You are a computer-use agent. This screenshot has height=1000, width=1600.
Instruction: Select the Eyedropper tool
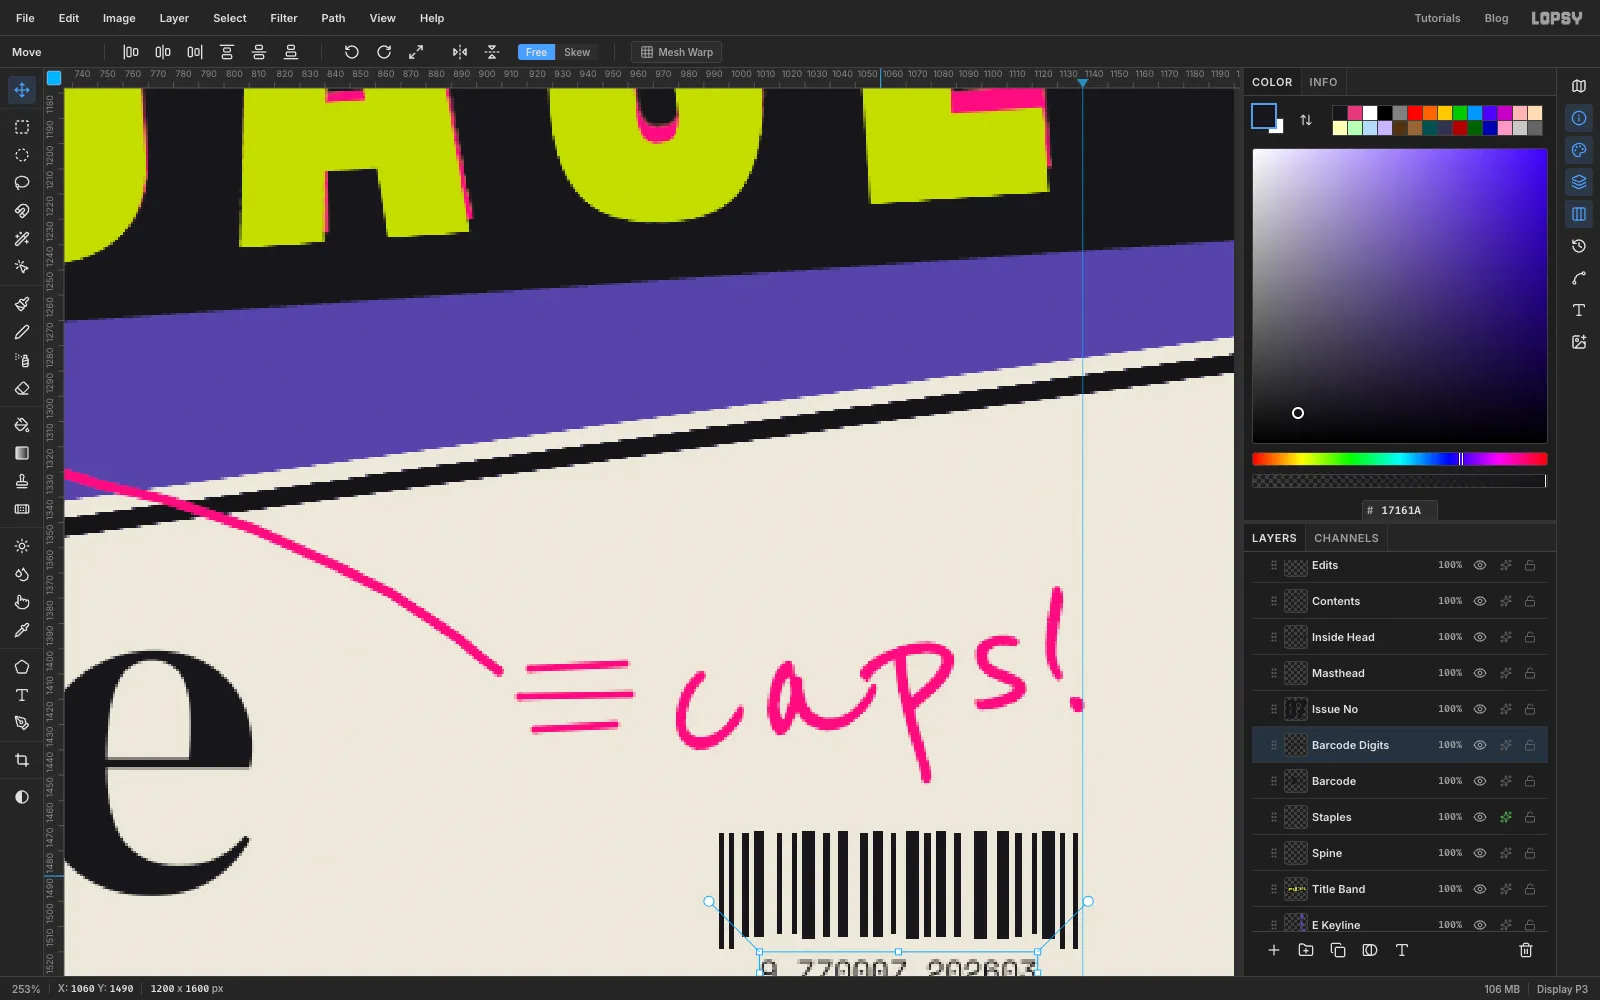(x=22, y=630)
